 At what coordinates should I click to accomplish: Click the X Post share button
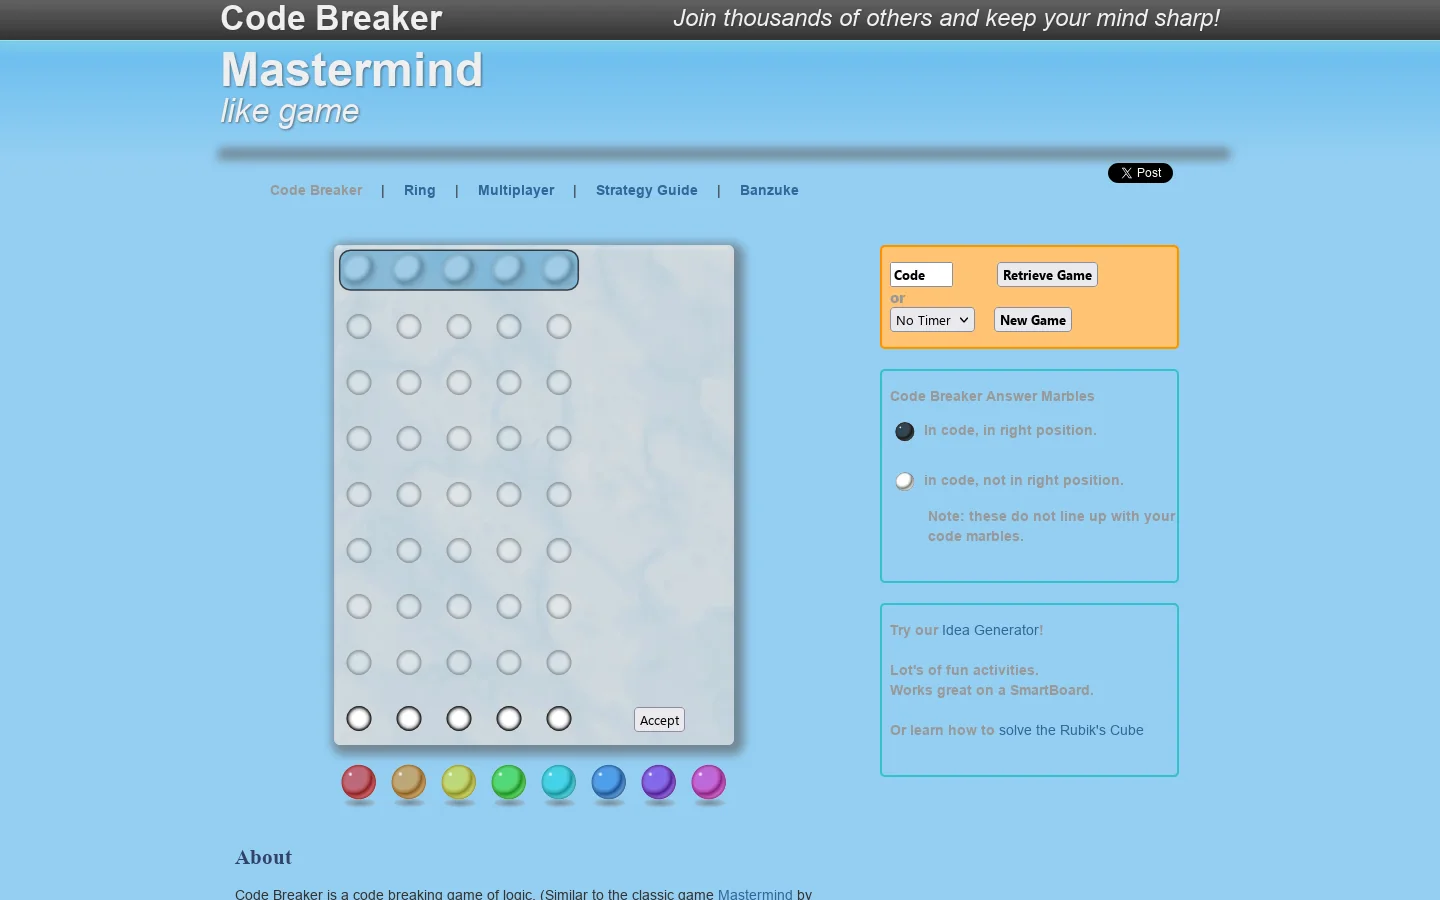[x=1140, y=173]
